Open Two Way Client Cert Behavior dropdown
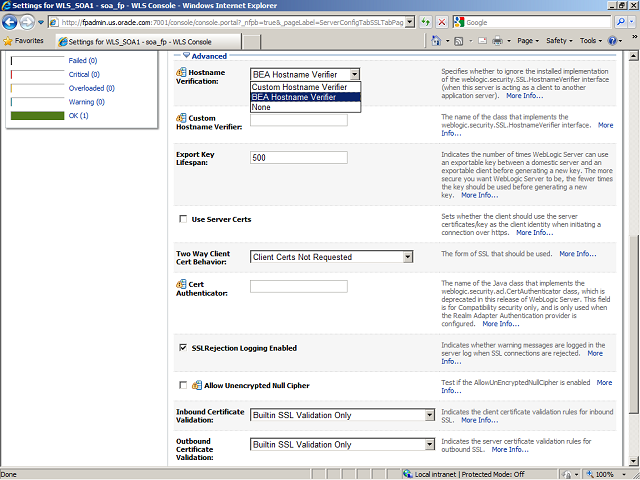640x480 pixels. (331, 257)
